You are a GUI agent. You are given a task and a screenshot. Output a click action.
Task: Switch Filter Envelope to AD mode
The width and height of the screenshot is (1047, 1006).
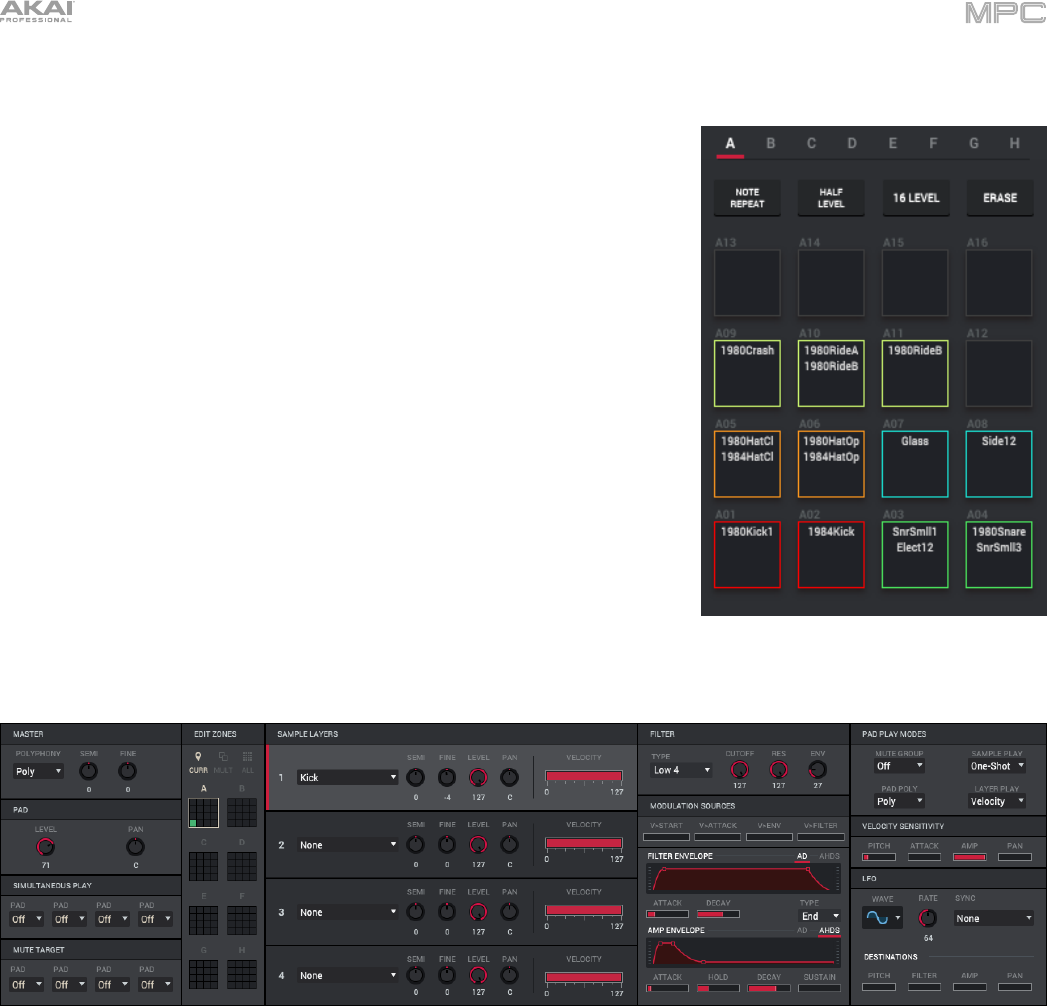(x=802, y=856)
